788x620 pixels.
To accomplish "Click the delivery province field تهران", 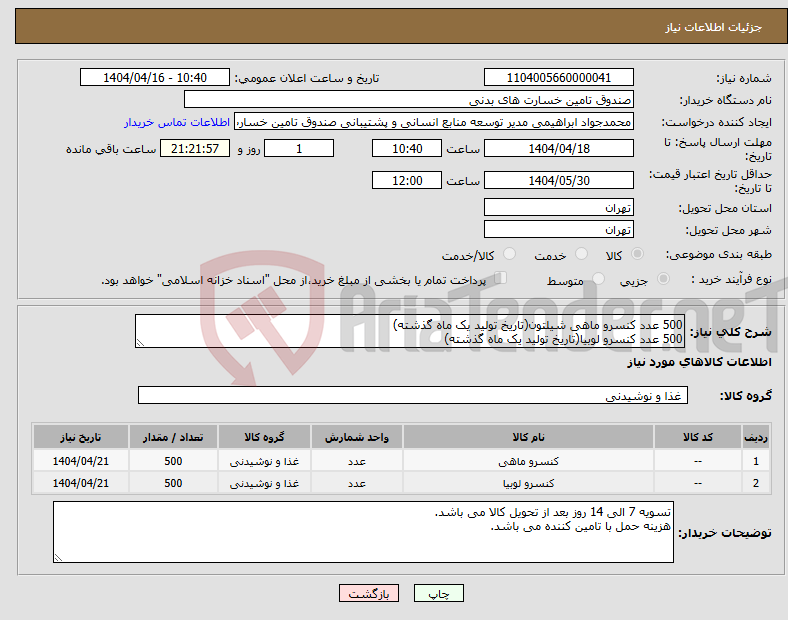I will [558, 207].
